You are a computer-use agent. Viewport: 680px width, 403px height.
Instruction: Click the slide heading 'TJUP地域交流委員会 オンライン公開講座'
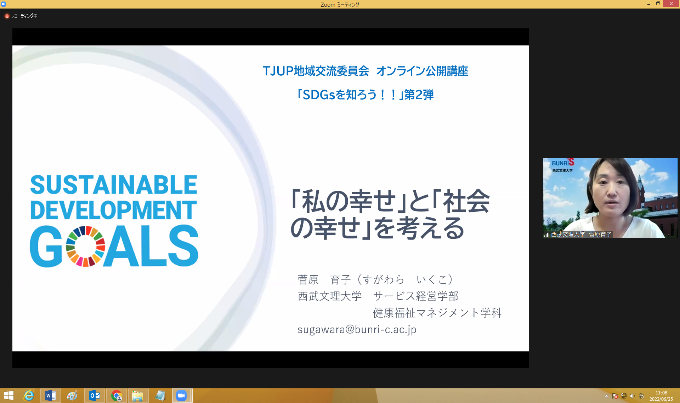click(365, 71)
